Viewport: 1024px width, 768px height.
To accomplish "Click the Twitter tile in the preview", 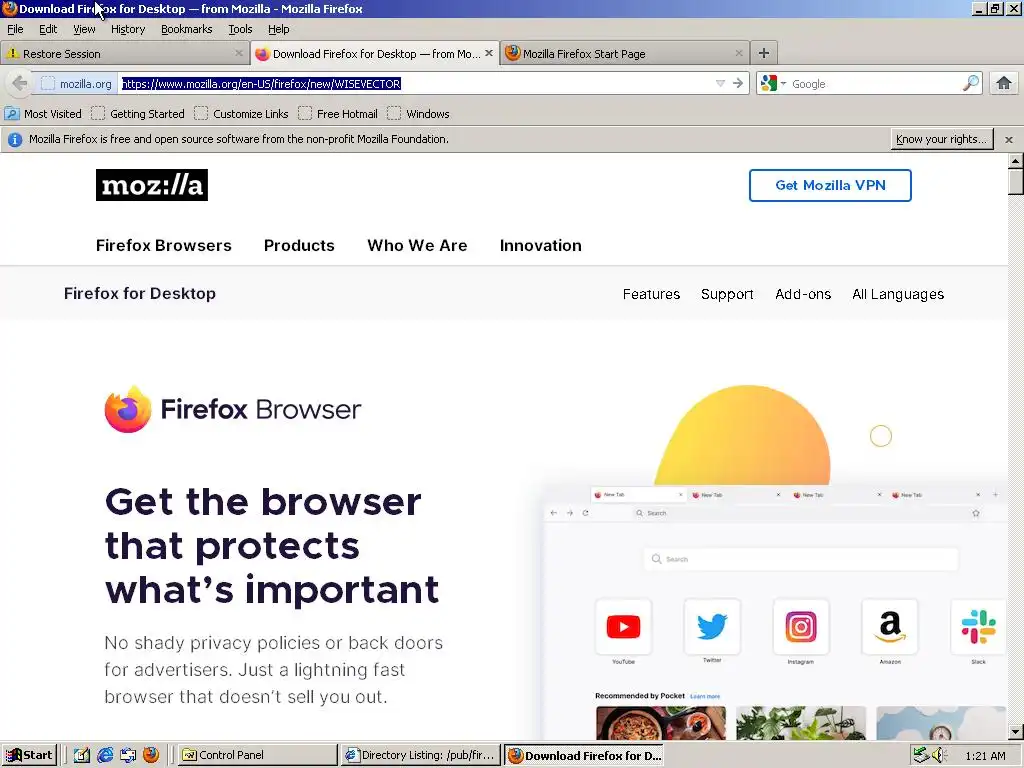I will (x=712, y=627).
